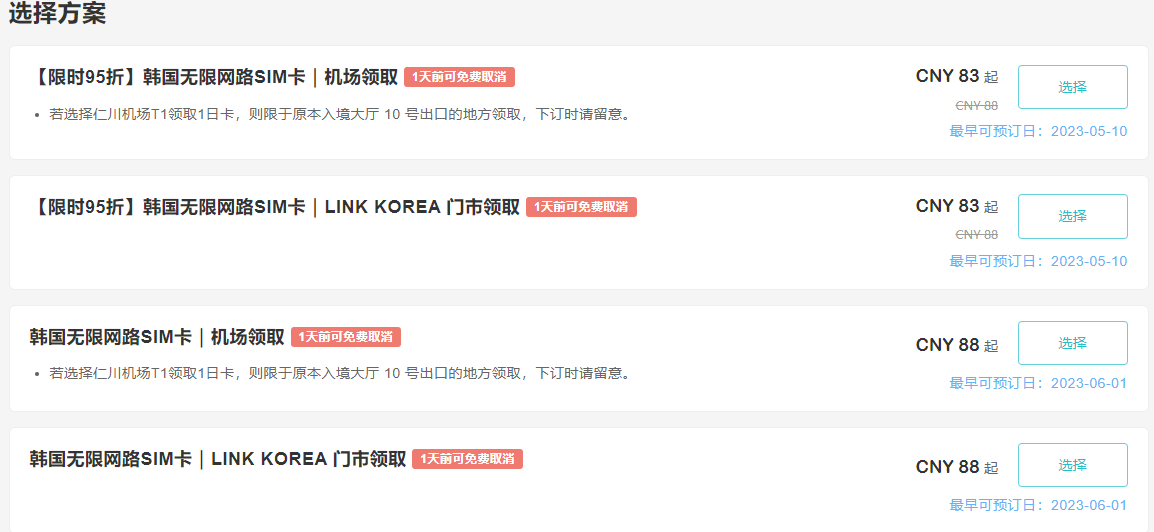
Task: Click 最早可预订日 2023-06-01 on the non-discounted LINK KOREA plan
Action: (1038, 505)
